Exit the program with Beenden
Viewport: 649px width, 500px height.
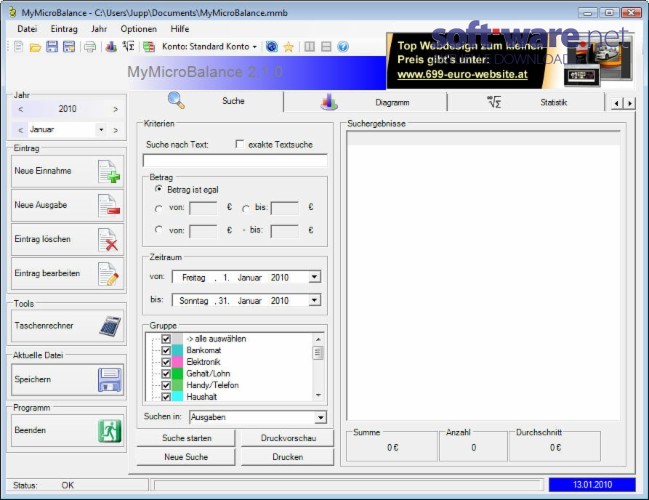pyautogui.click(x=67, y=430)
